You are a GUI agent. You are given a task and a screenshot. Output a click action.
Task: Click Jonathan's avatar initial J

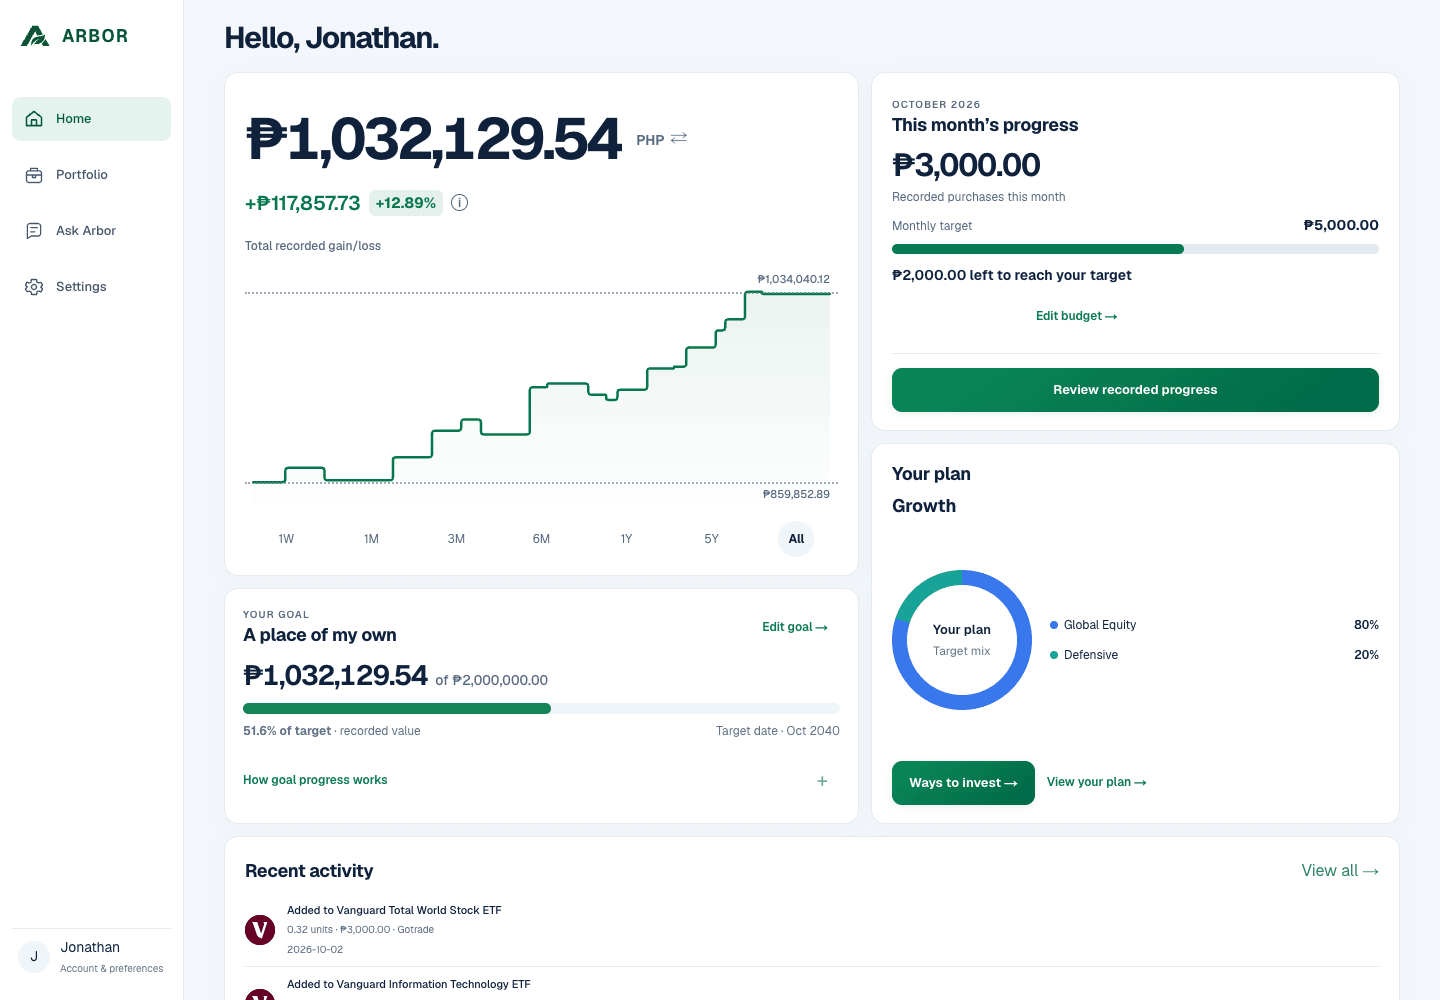(x=34, y=957)
